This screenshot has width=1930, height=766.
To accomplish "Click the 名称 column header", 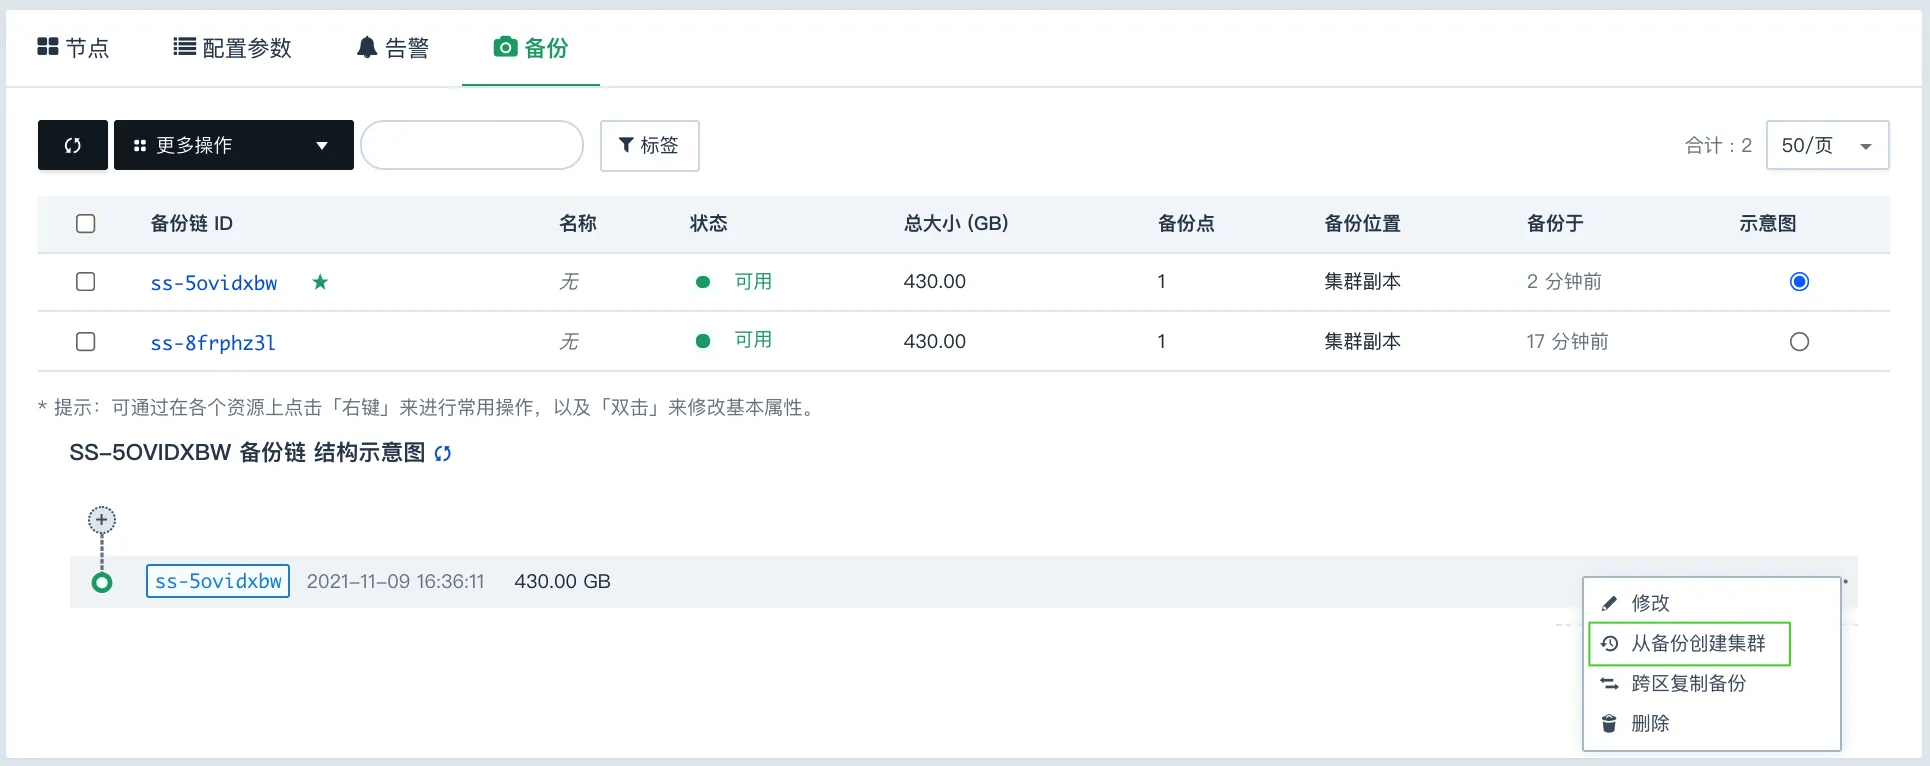I will pyautogui.click(x=578, y=224).
